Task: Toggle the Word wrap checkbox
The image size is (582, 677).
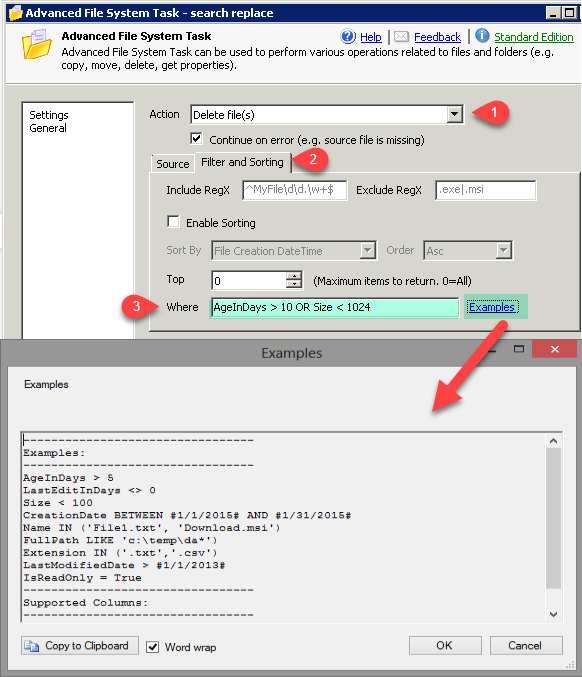Action: coord(152,647)
